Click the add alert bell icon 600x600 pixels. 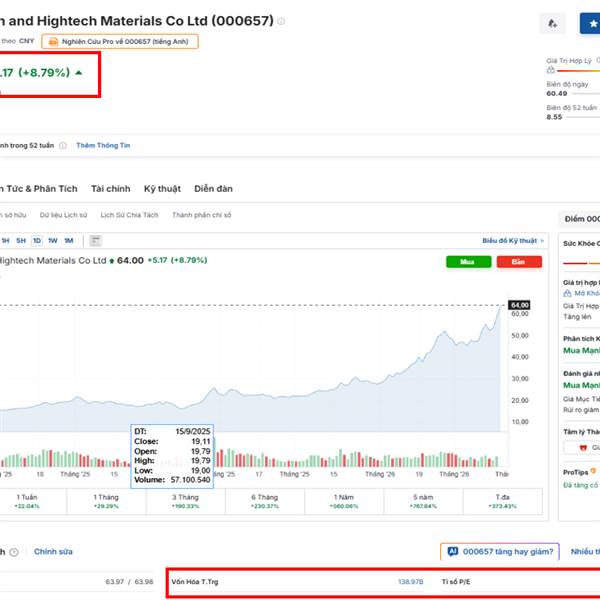tap(553, 22)
